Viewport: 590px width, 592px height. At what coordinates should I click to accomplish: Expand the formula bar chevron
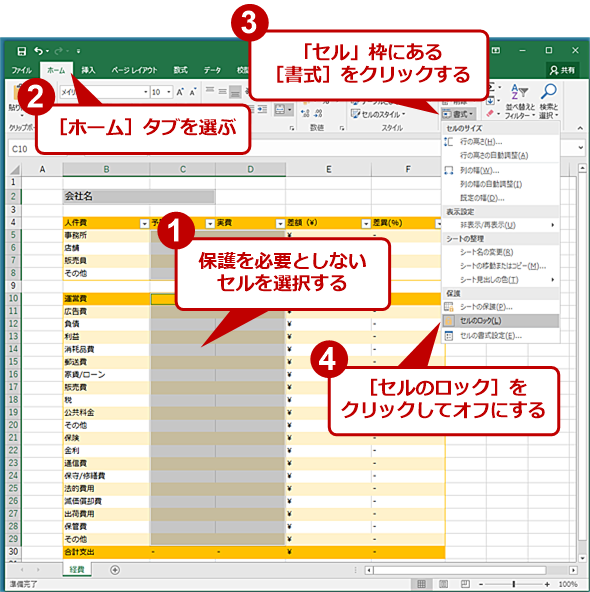[580, 148]
